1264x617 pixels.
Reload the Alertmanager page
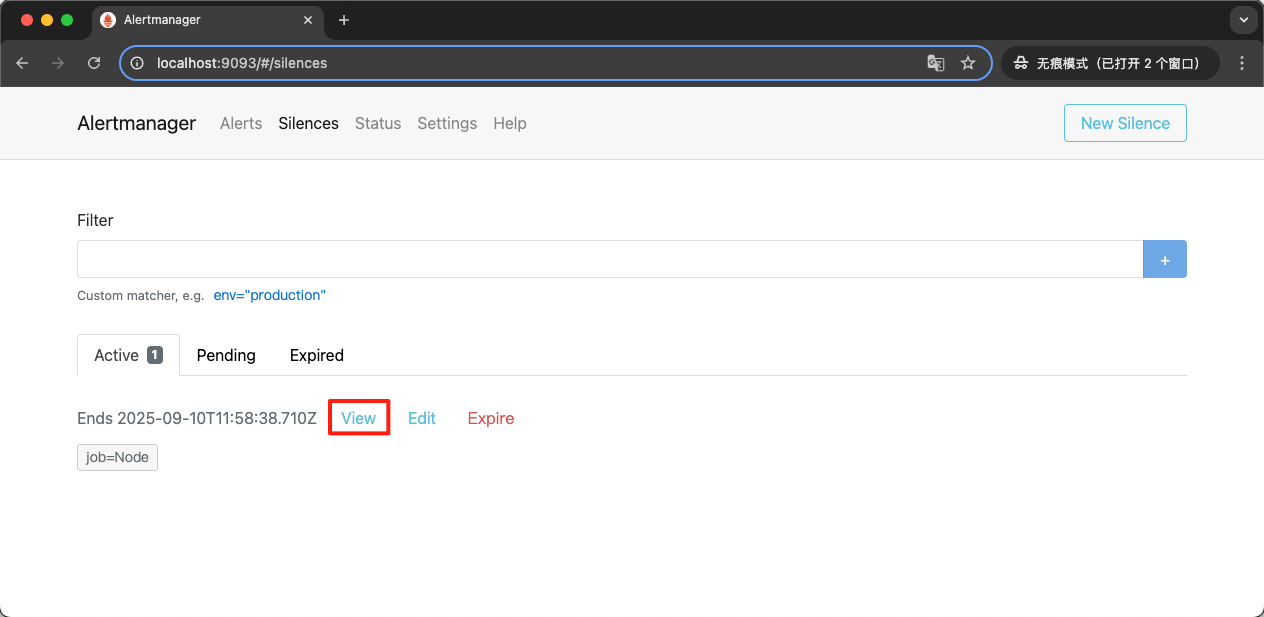(93, 62)
